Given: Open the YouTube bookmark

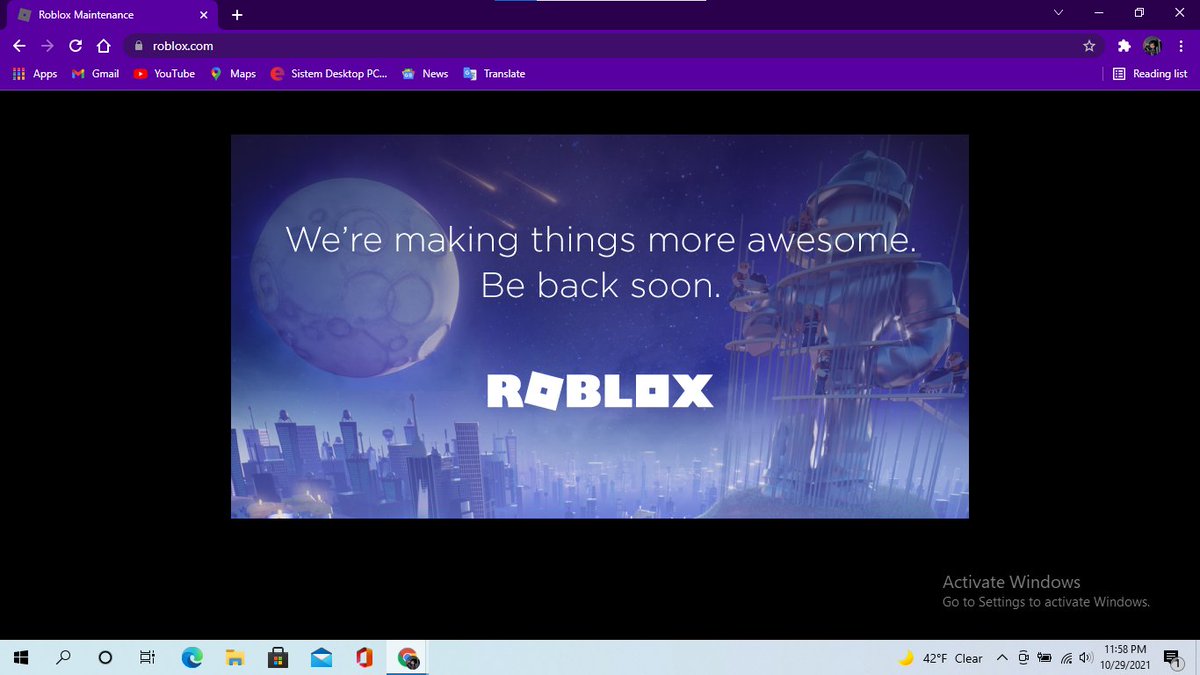Looking at the screenshot, I should 164,74.
